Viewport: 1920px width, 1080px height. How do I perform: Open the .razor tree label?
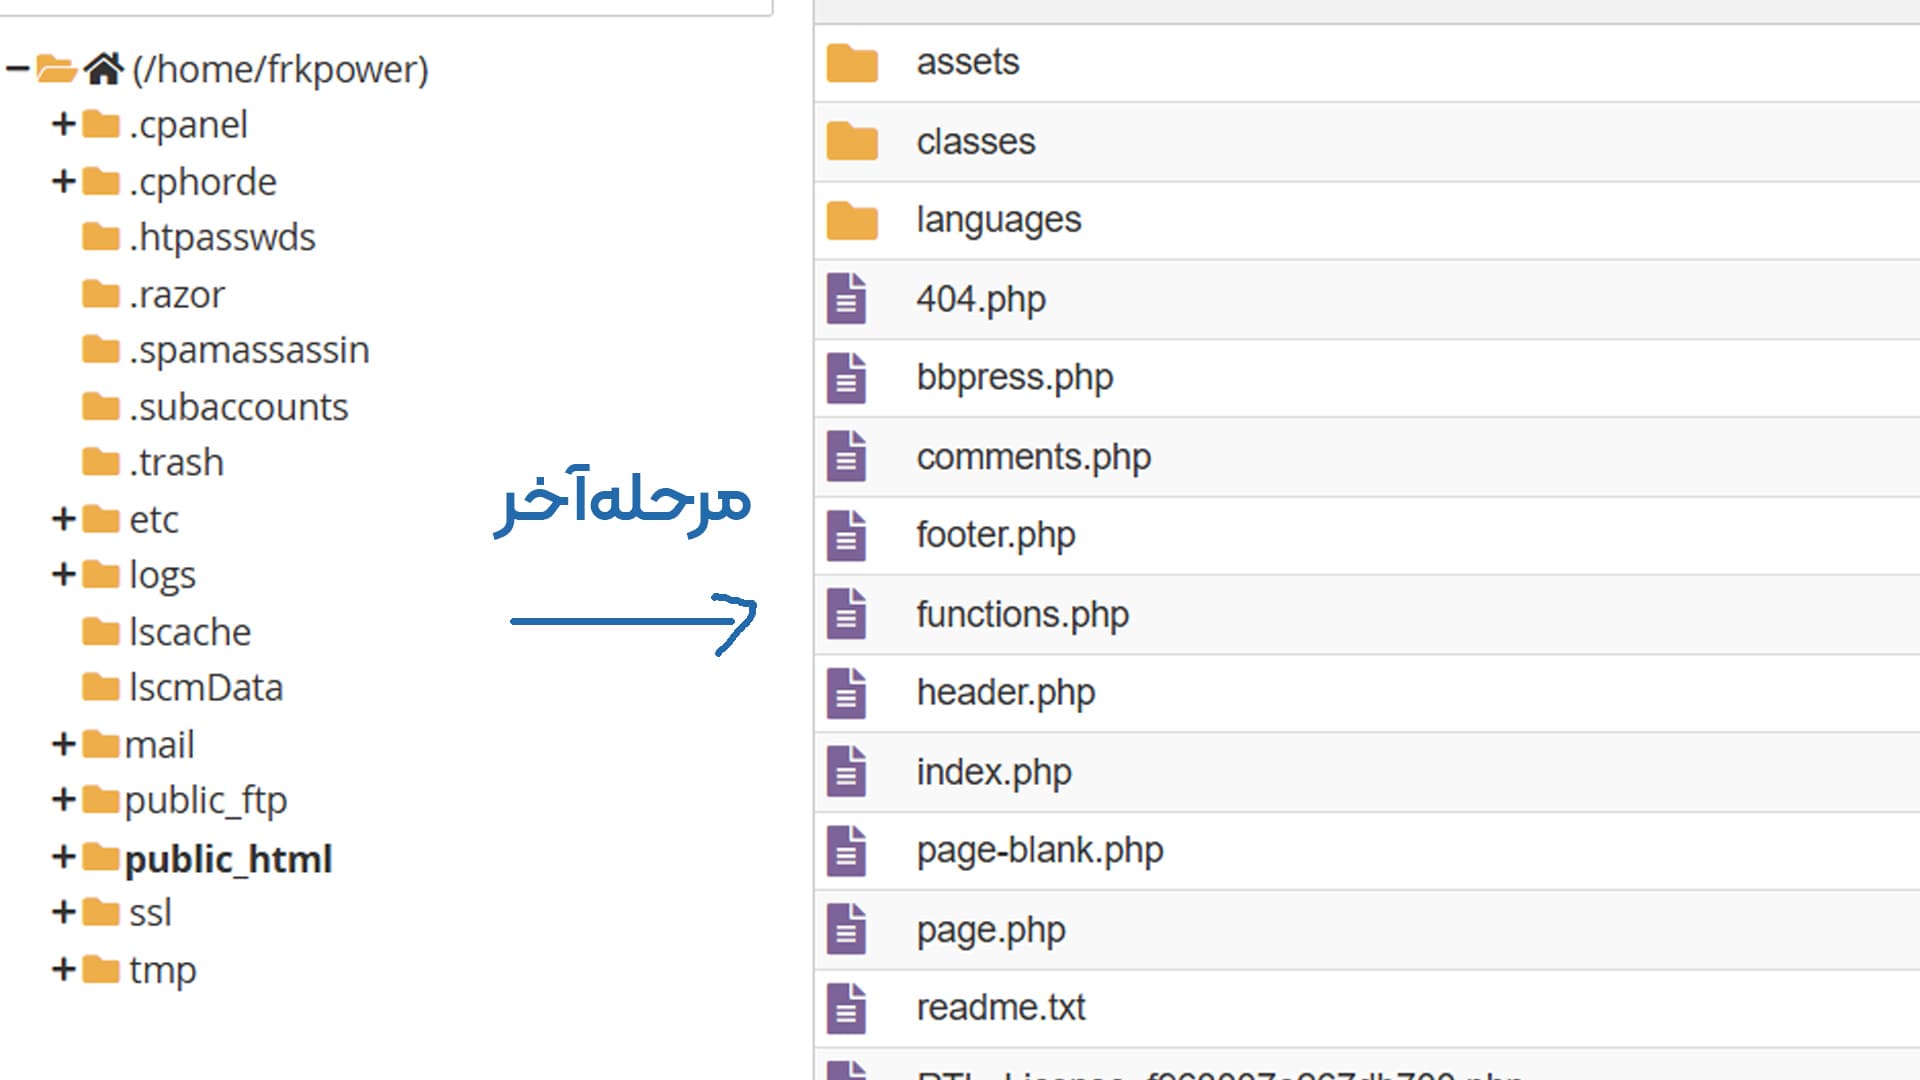[177, 295]
